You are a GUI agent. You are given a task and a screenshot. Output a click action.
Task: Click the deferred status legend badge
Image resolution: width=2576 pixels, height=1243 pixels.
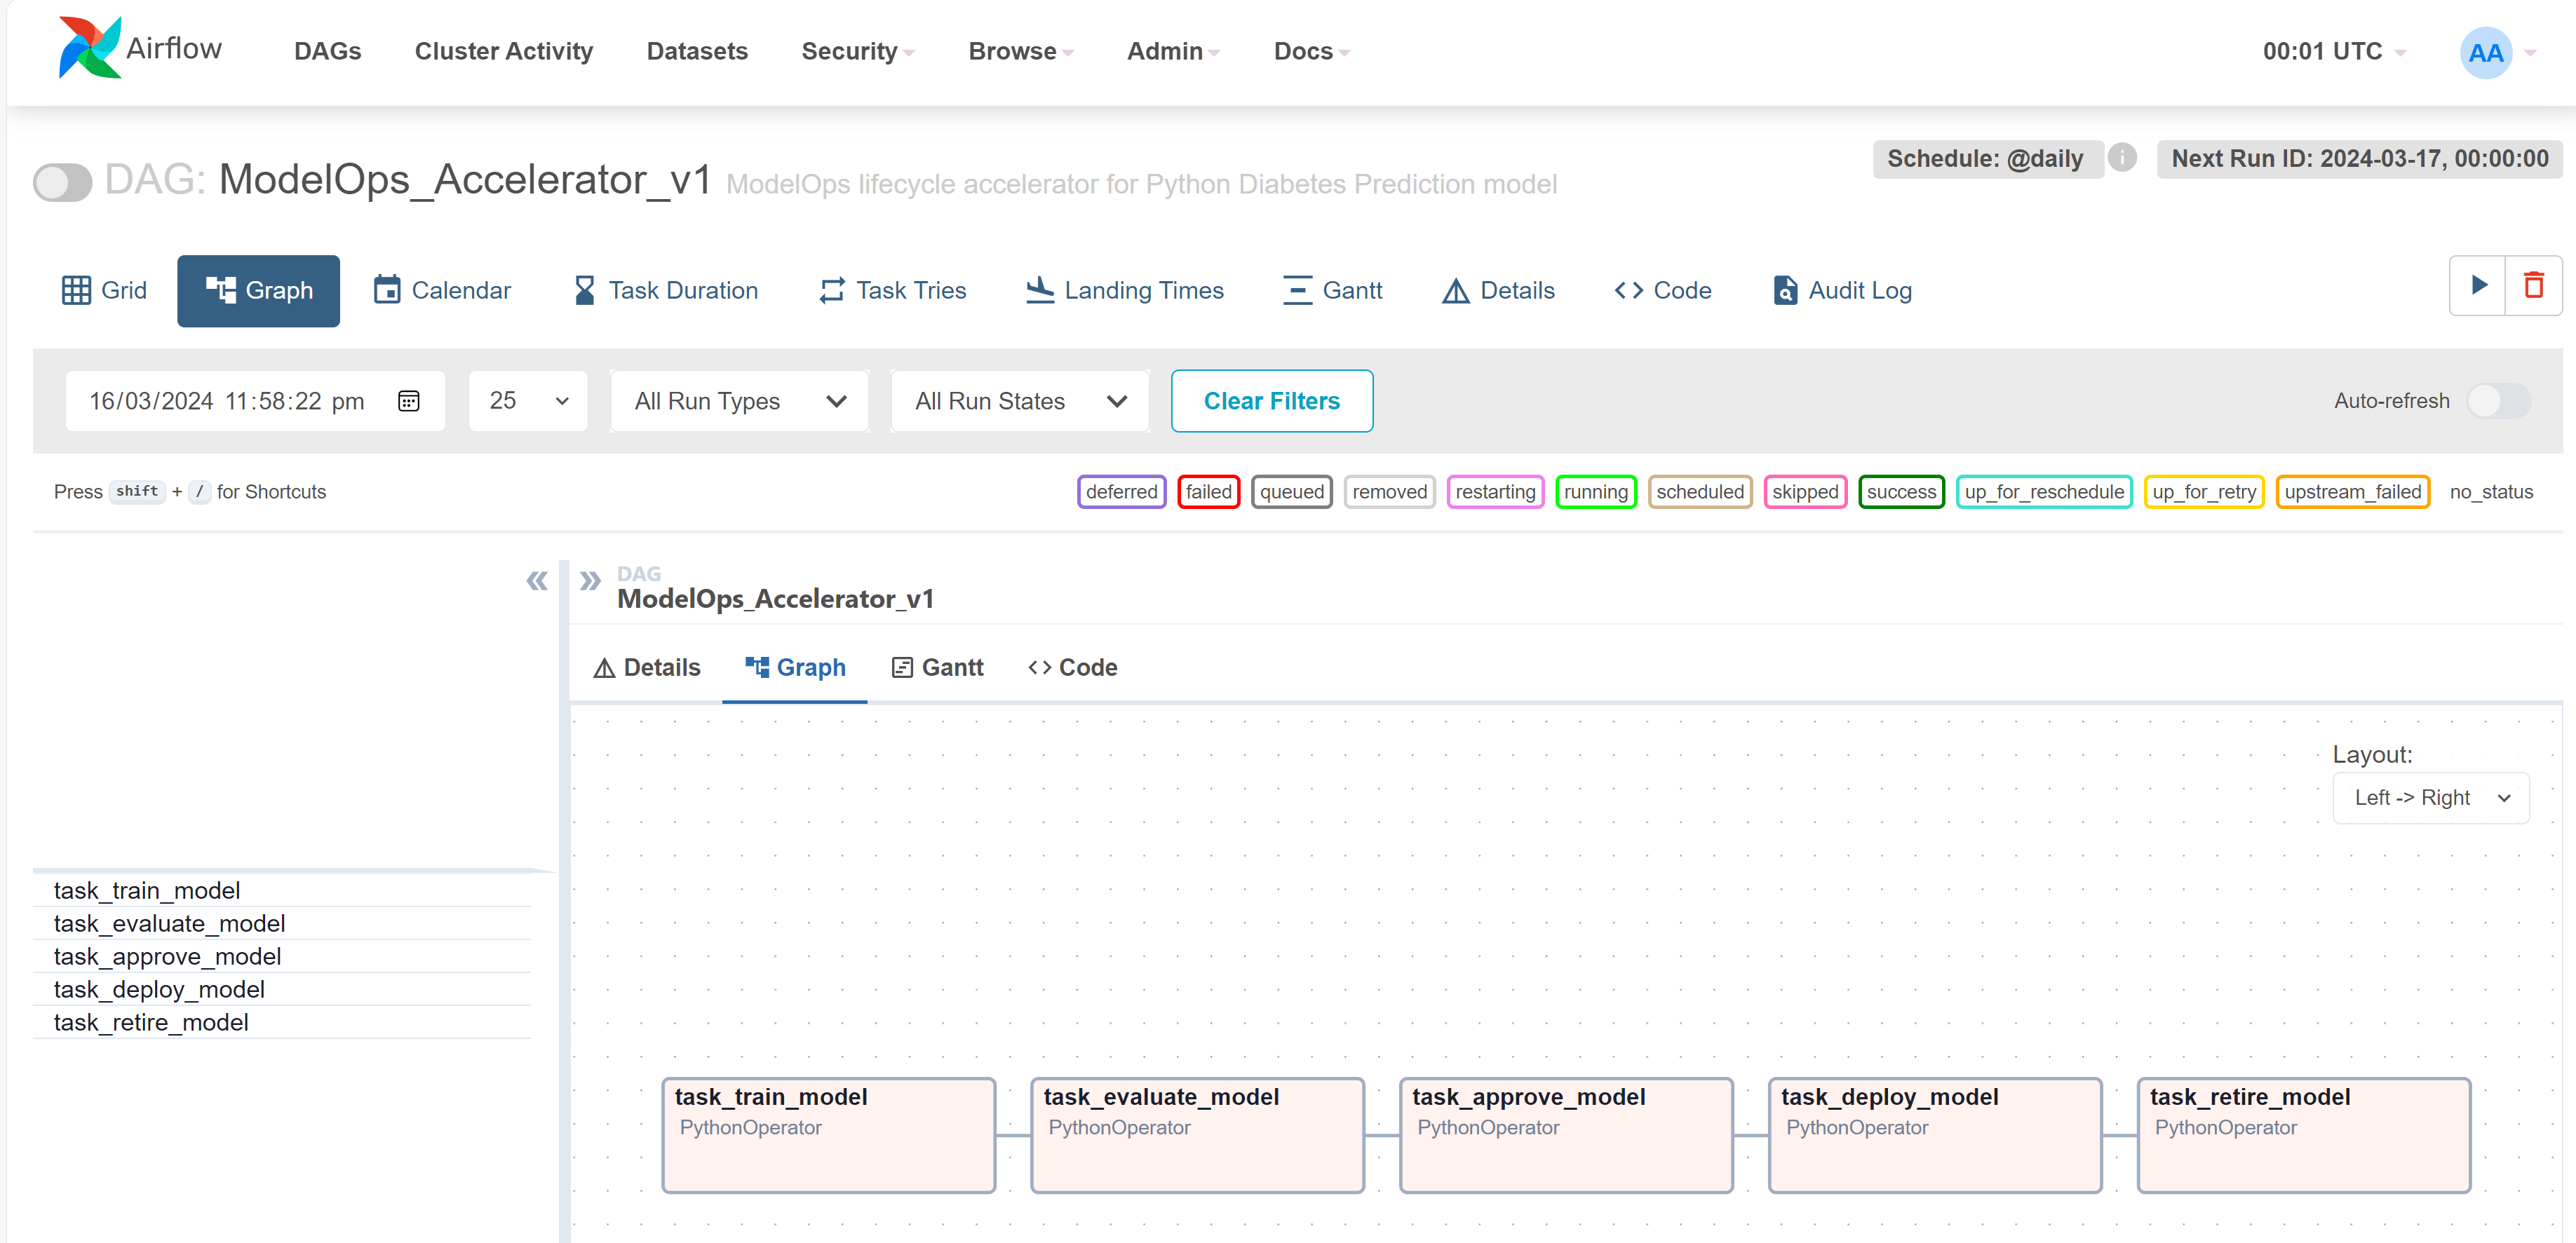click(1121, 492)
